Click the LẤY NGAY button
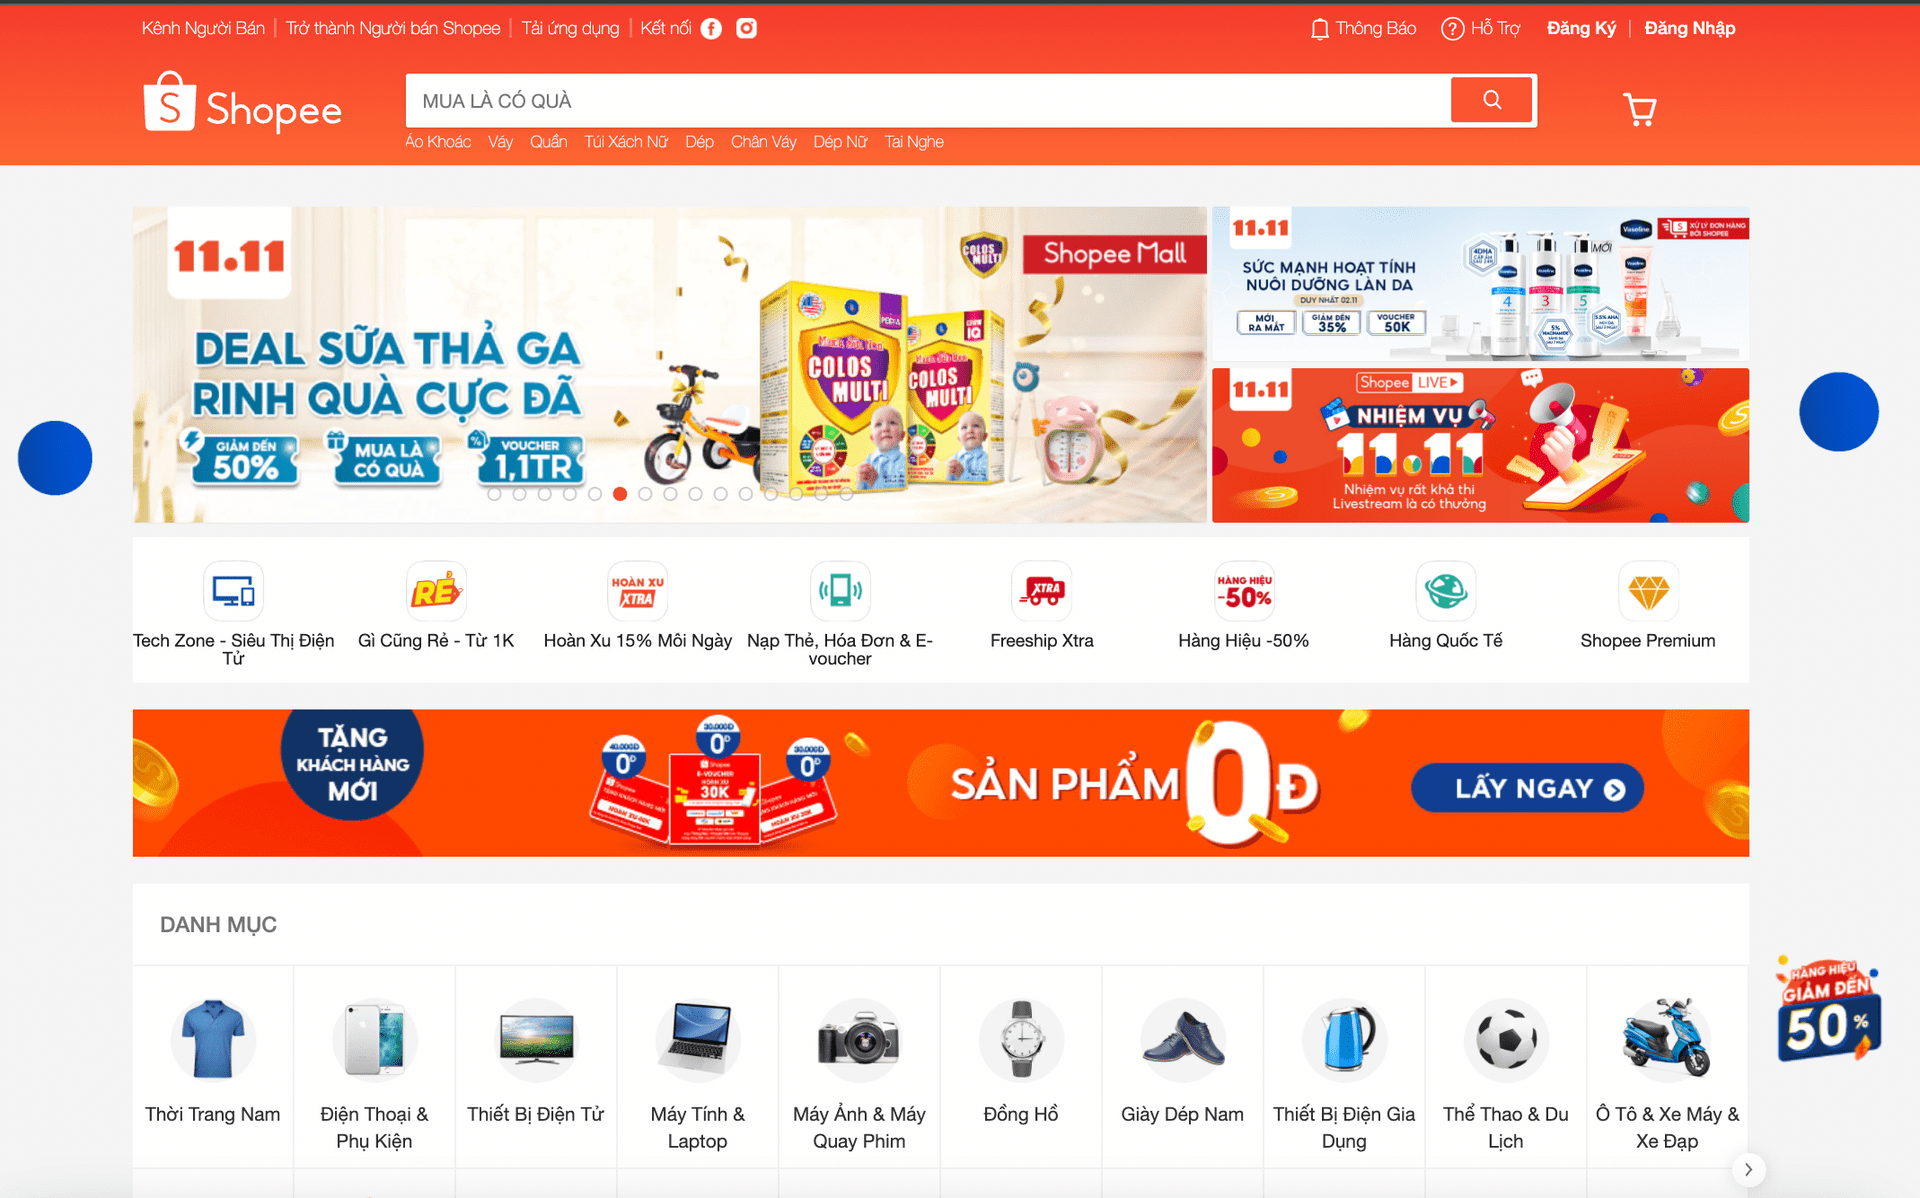1920x1198 pixels. (x=1527, y=788)
